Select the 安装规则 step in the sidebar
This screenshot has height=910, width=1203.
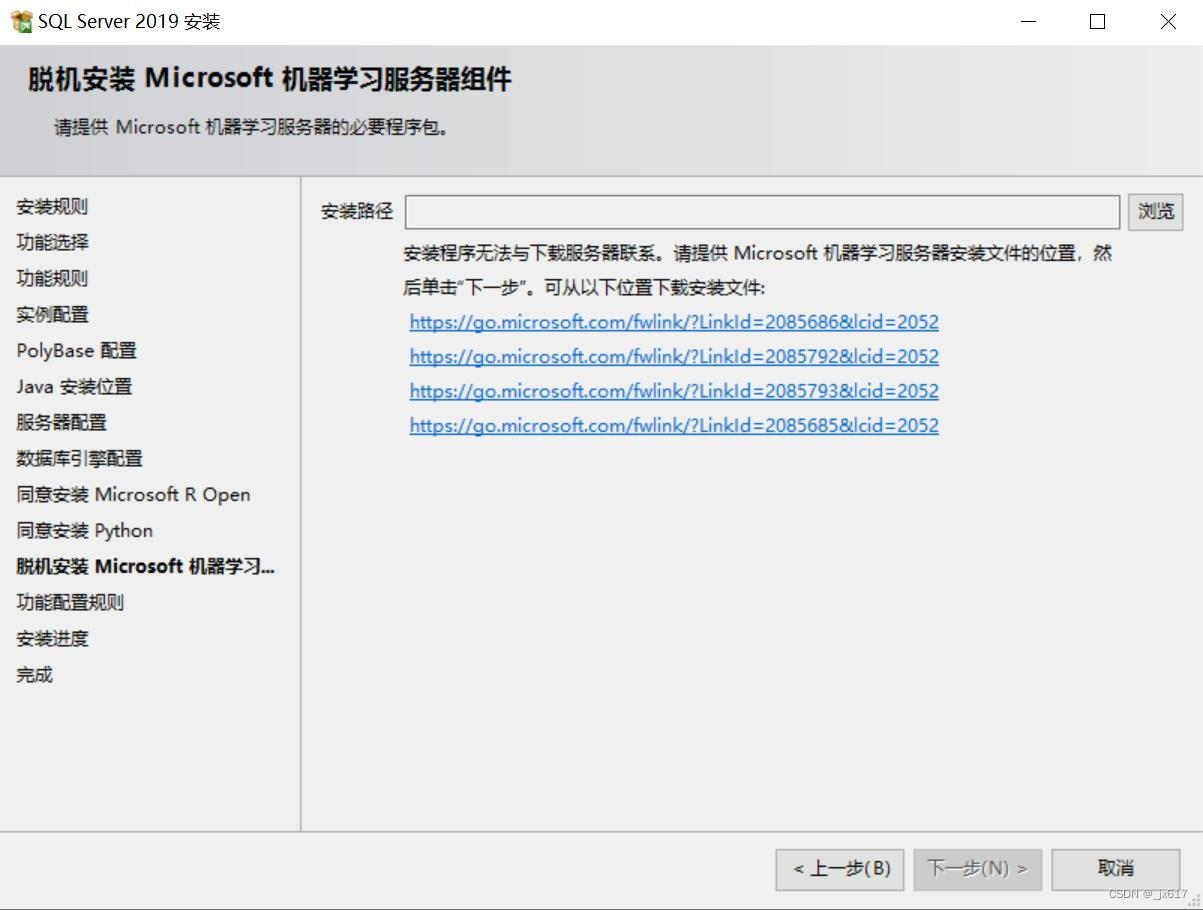coord(52,207)
